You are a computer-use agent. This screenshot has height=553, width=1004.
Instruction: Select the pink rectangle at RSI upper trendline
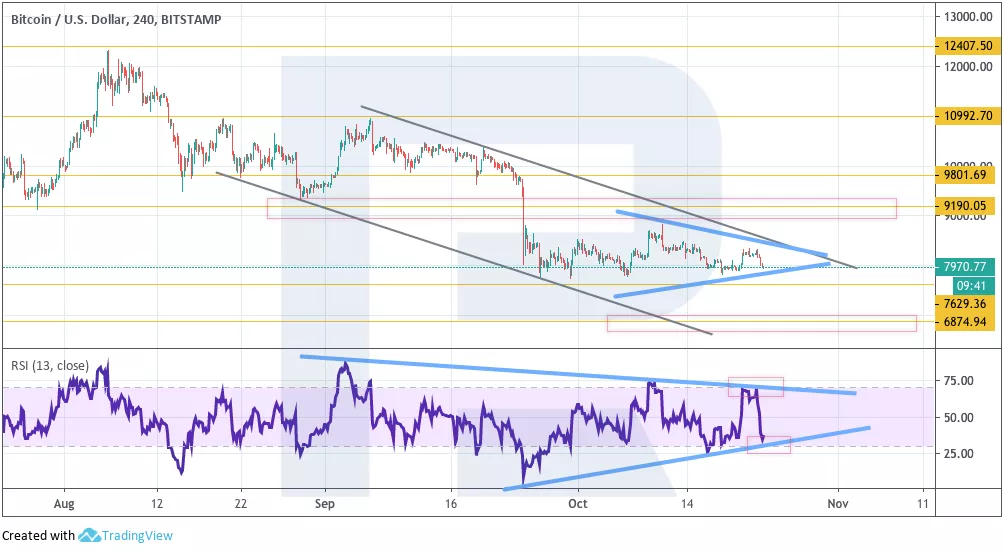coord(755,386)
